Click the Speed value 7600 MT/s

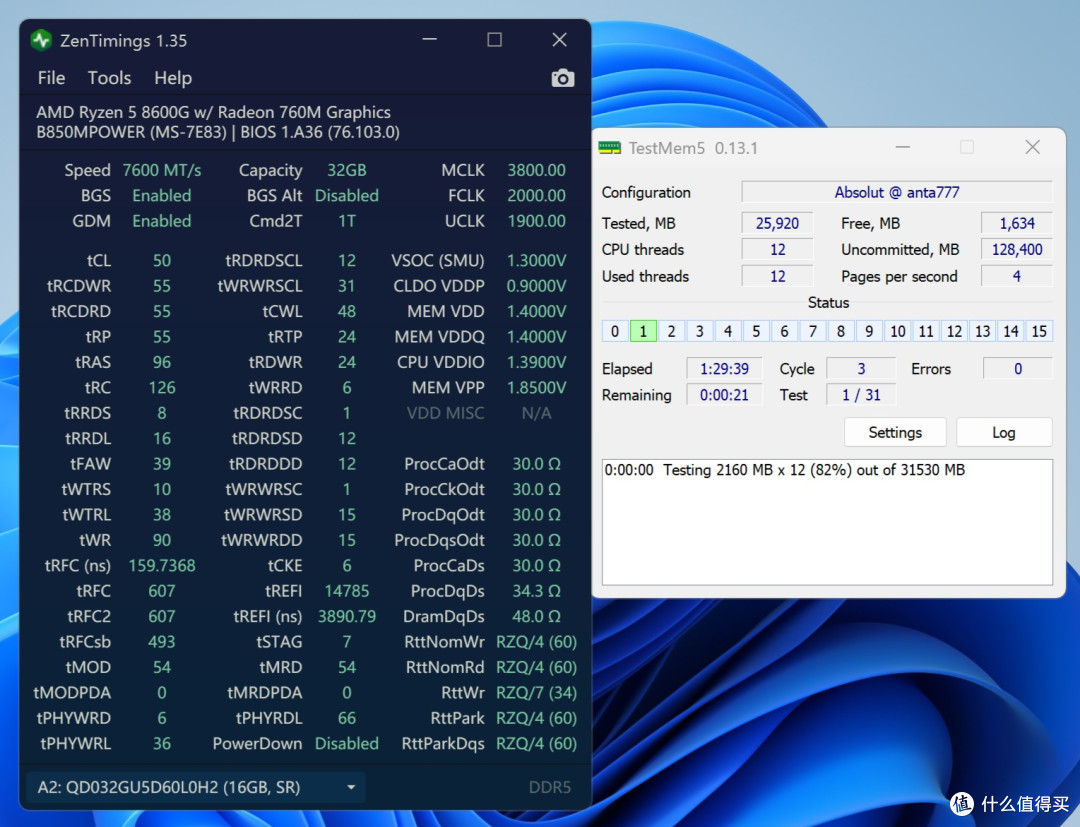click(162, 170)
